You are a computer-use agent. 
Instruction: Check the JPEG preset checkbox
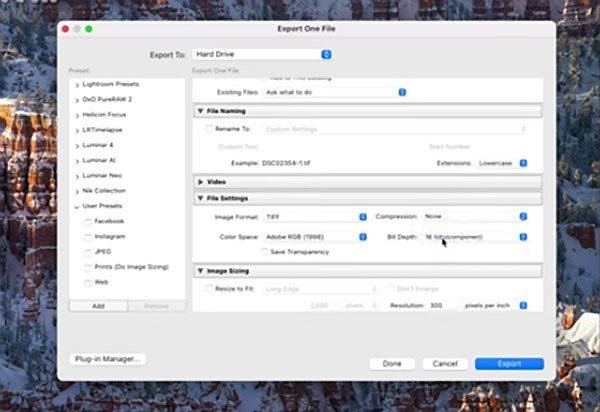[x=88, y=252]
